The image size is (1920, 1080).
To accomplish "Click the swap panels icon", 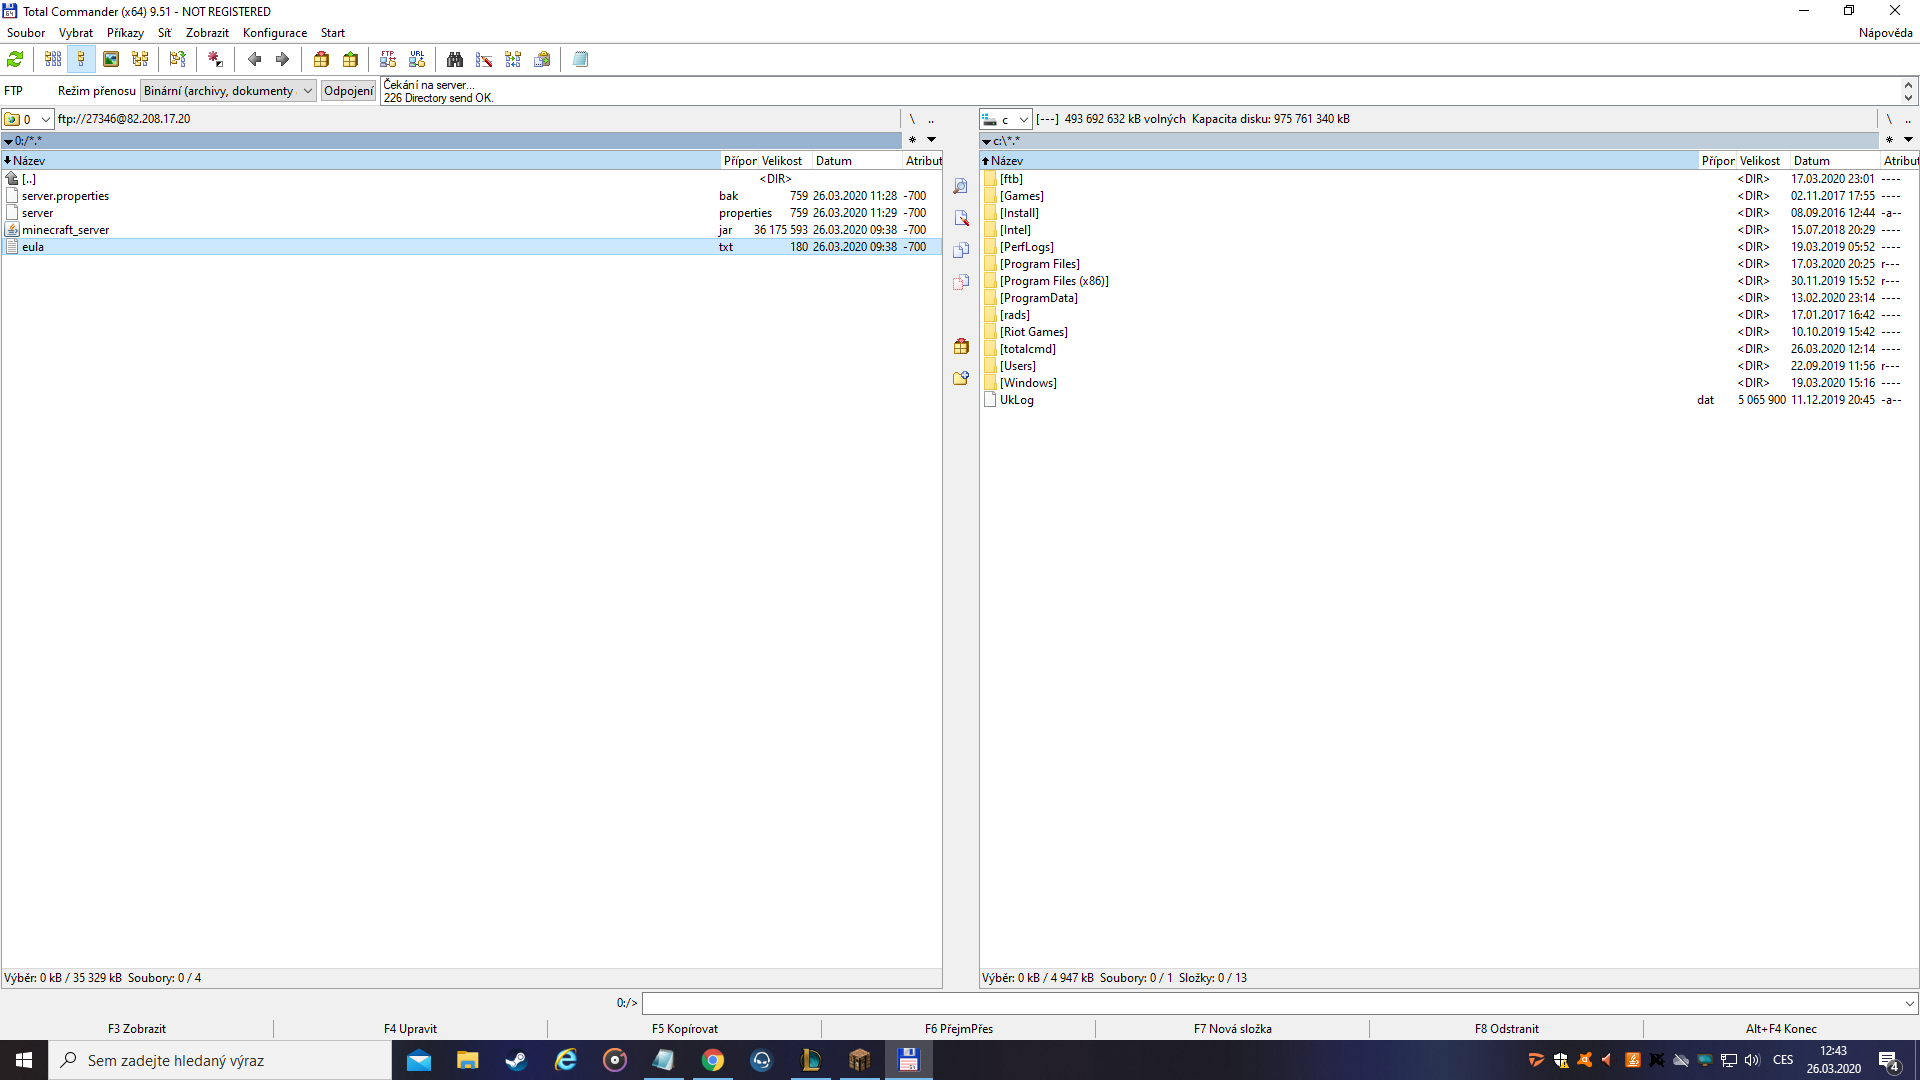I will tap(178, 59).
